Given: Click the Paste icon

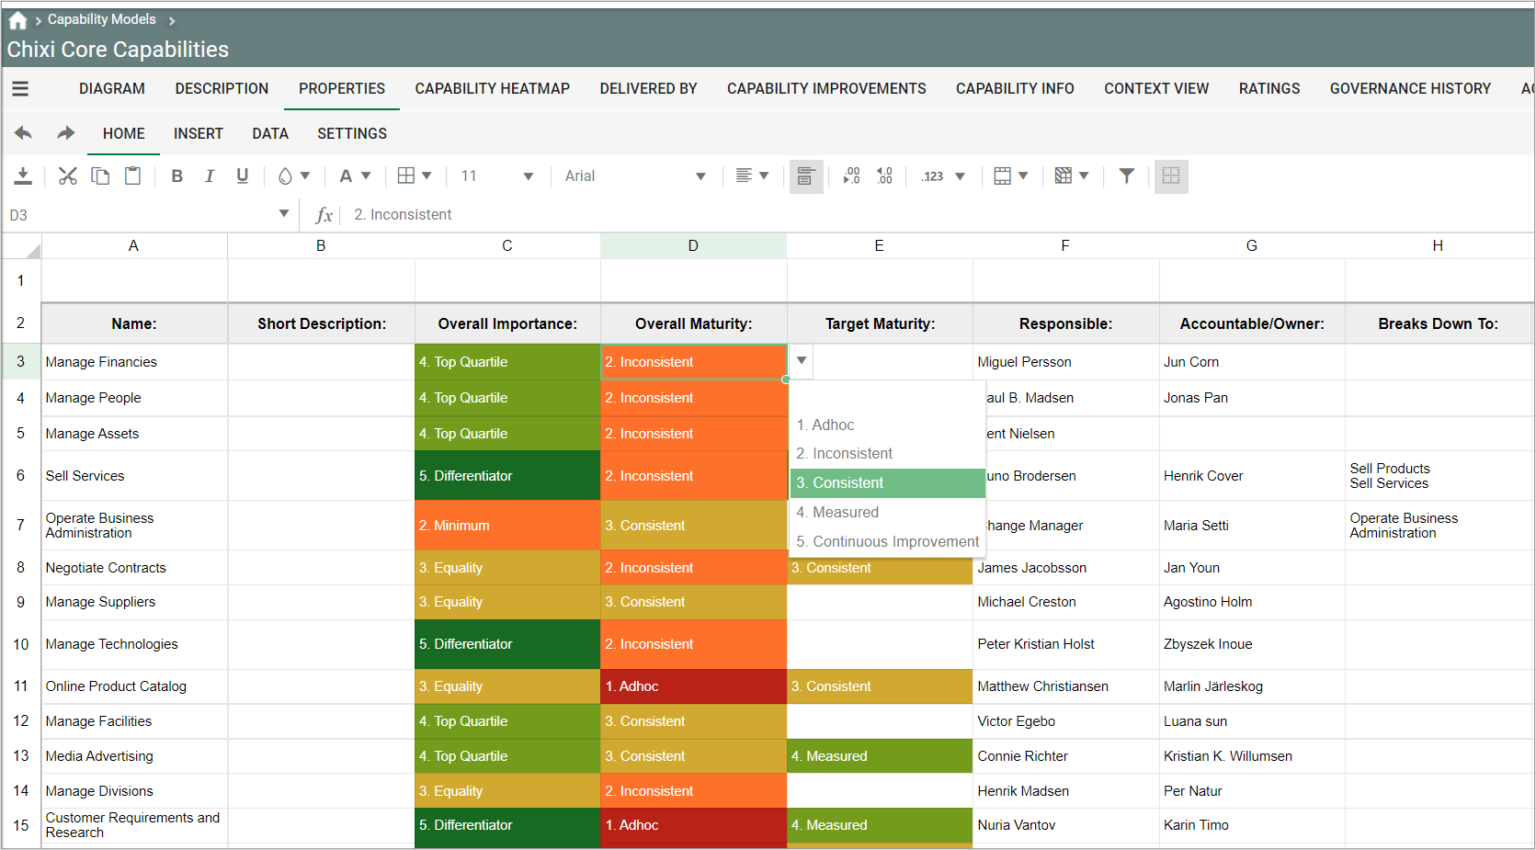Looking at the screenshot, I should pos(133,175).
